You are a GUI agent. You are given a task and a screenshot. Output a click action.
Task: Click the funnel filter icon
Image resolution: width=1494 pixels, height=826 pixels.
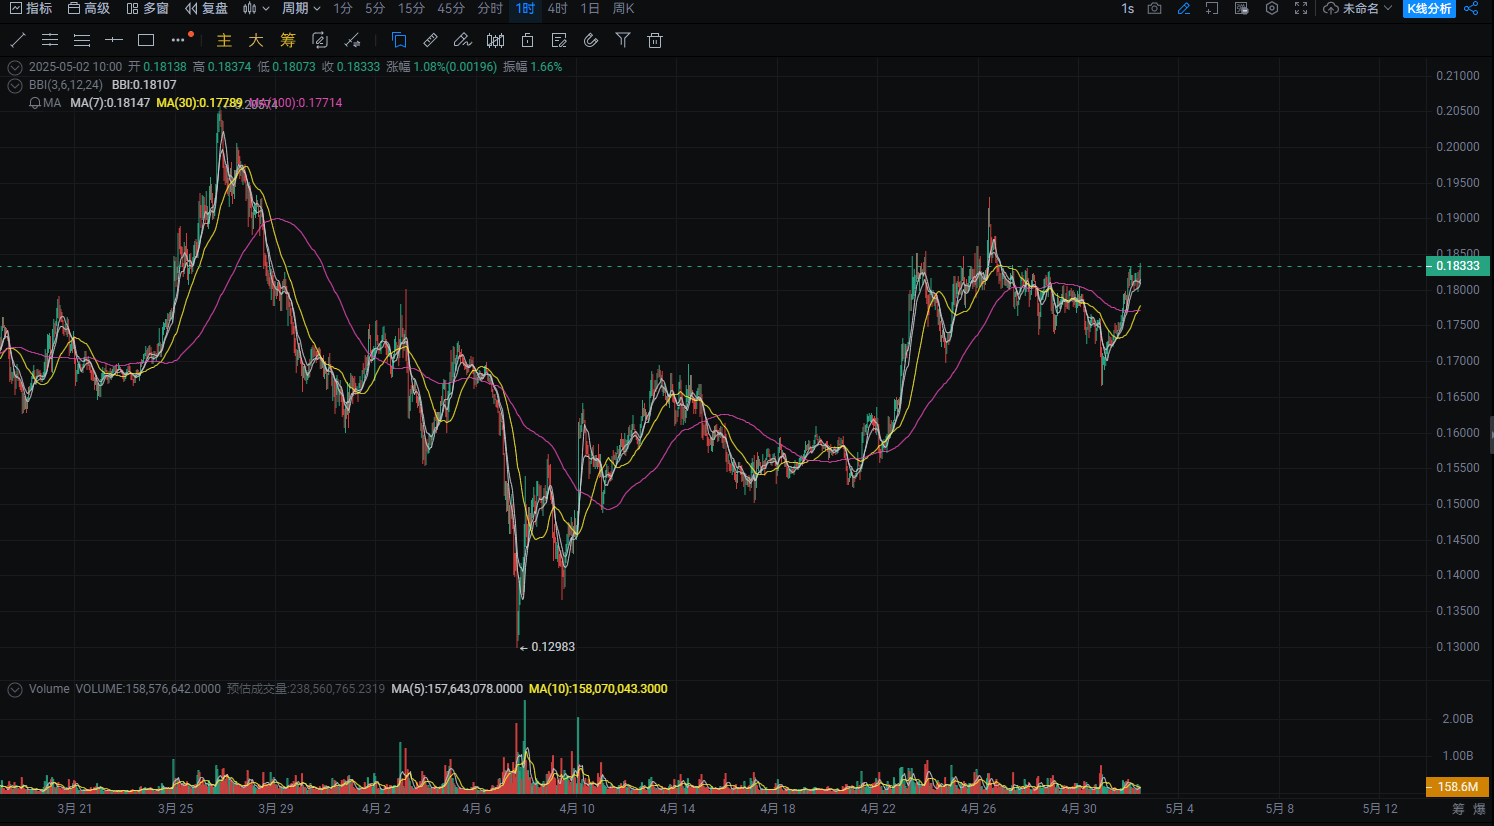tap(623, 40)
